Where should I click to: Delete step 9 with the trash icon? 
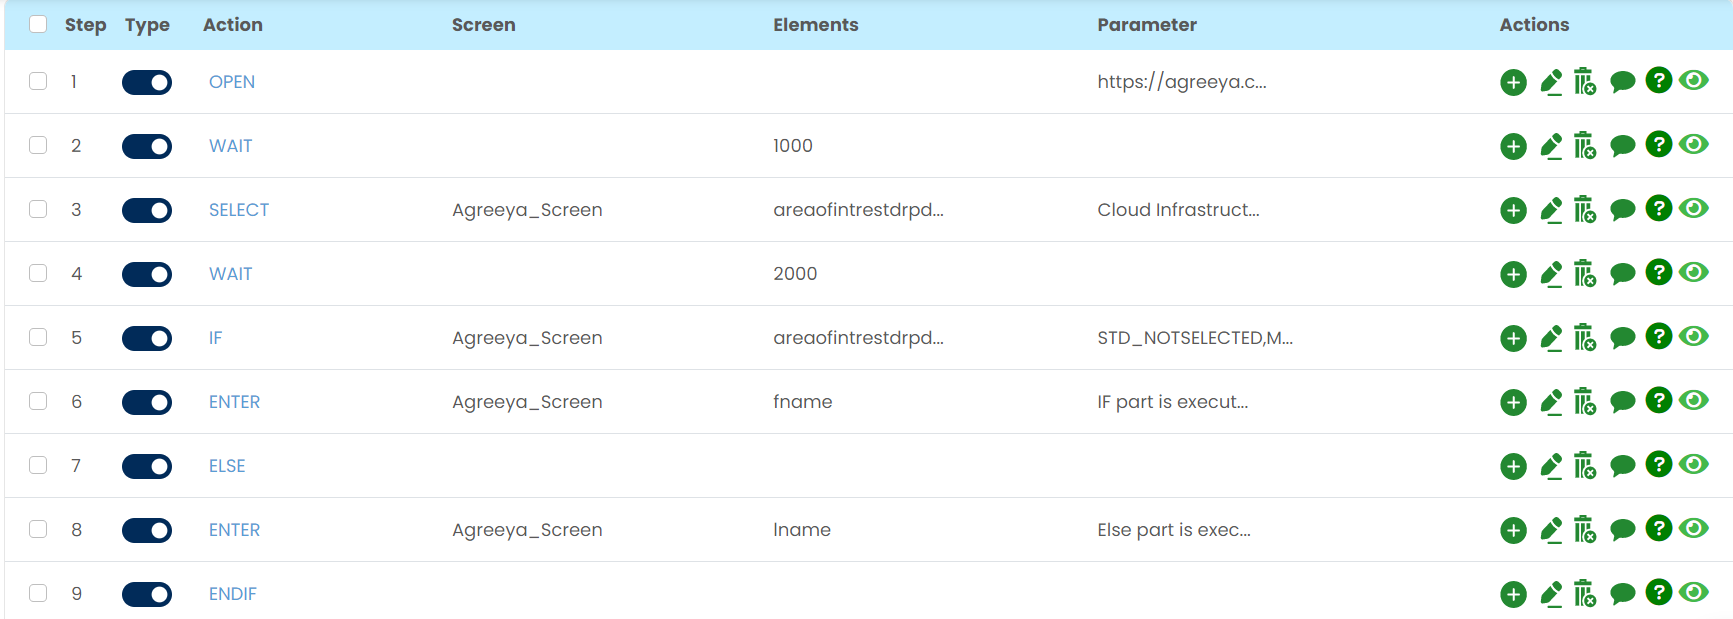click(x=1585, y=594)
